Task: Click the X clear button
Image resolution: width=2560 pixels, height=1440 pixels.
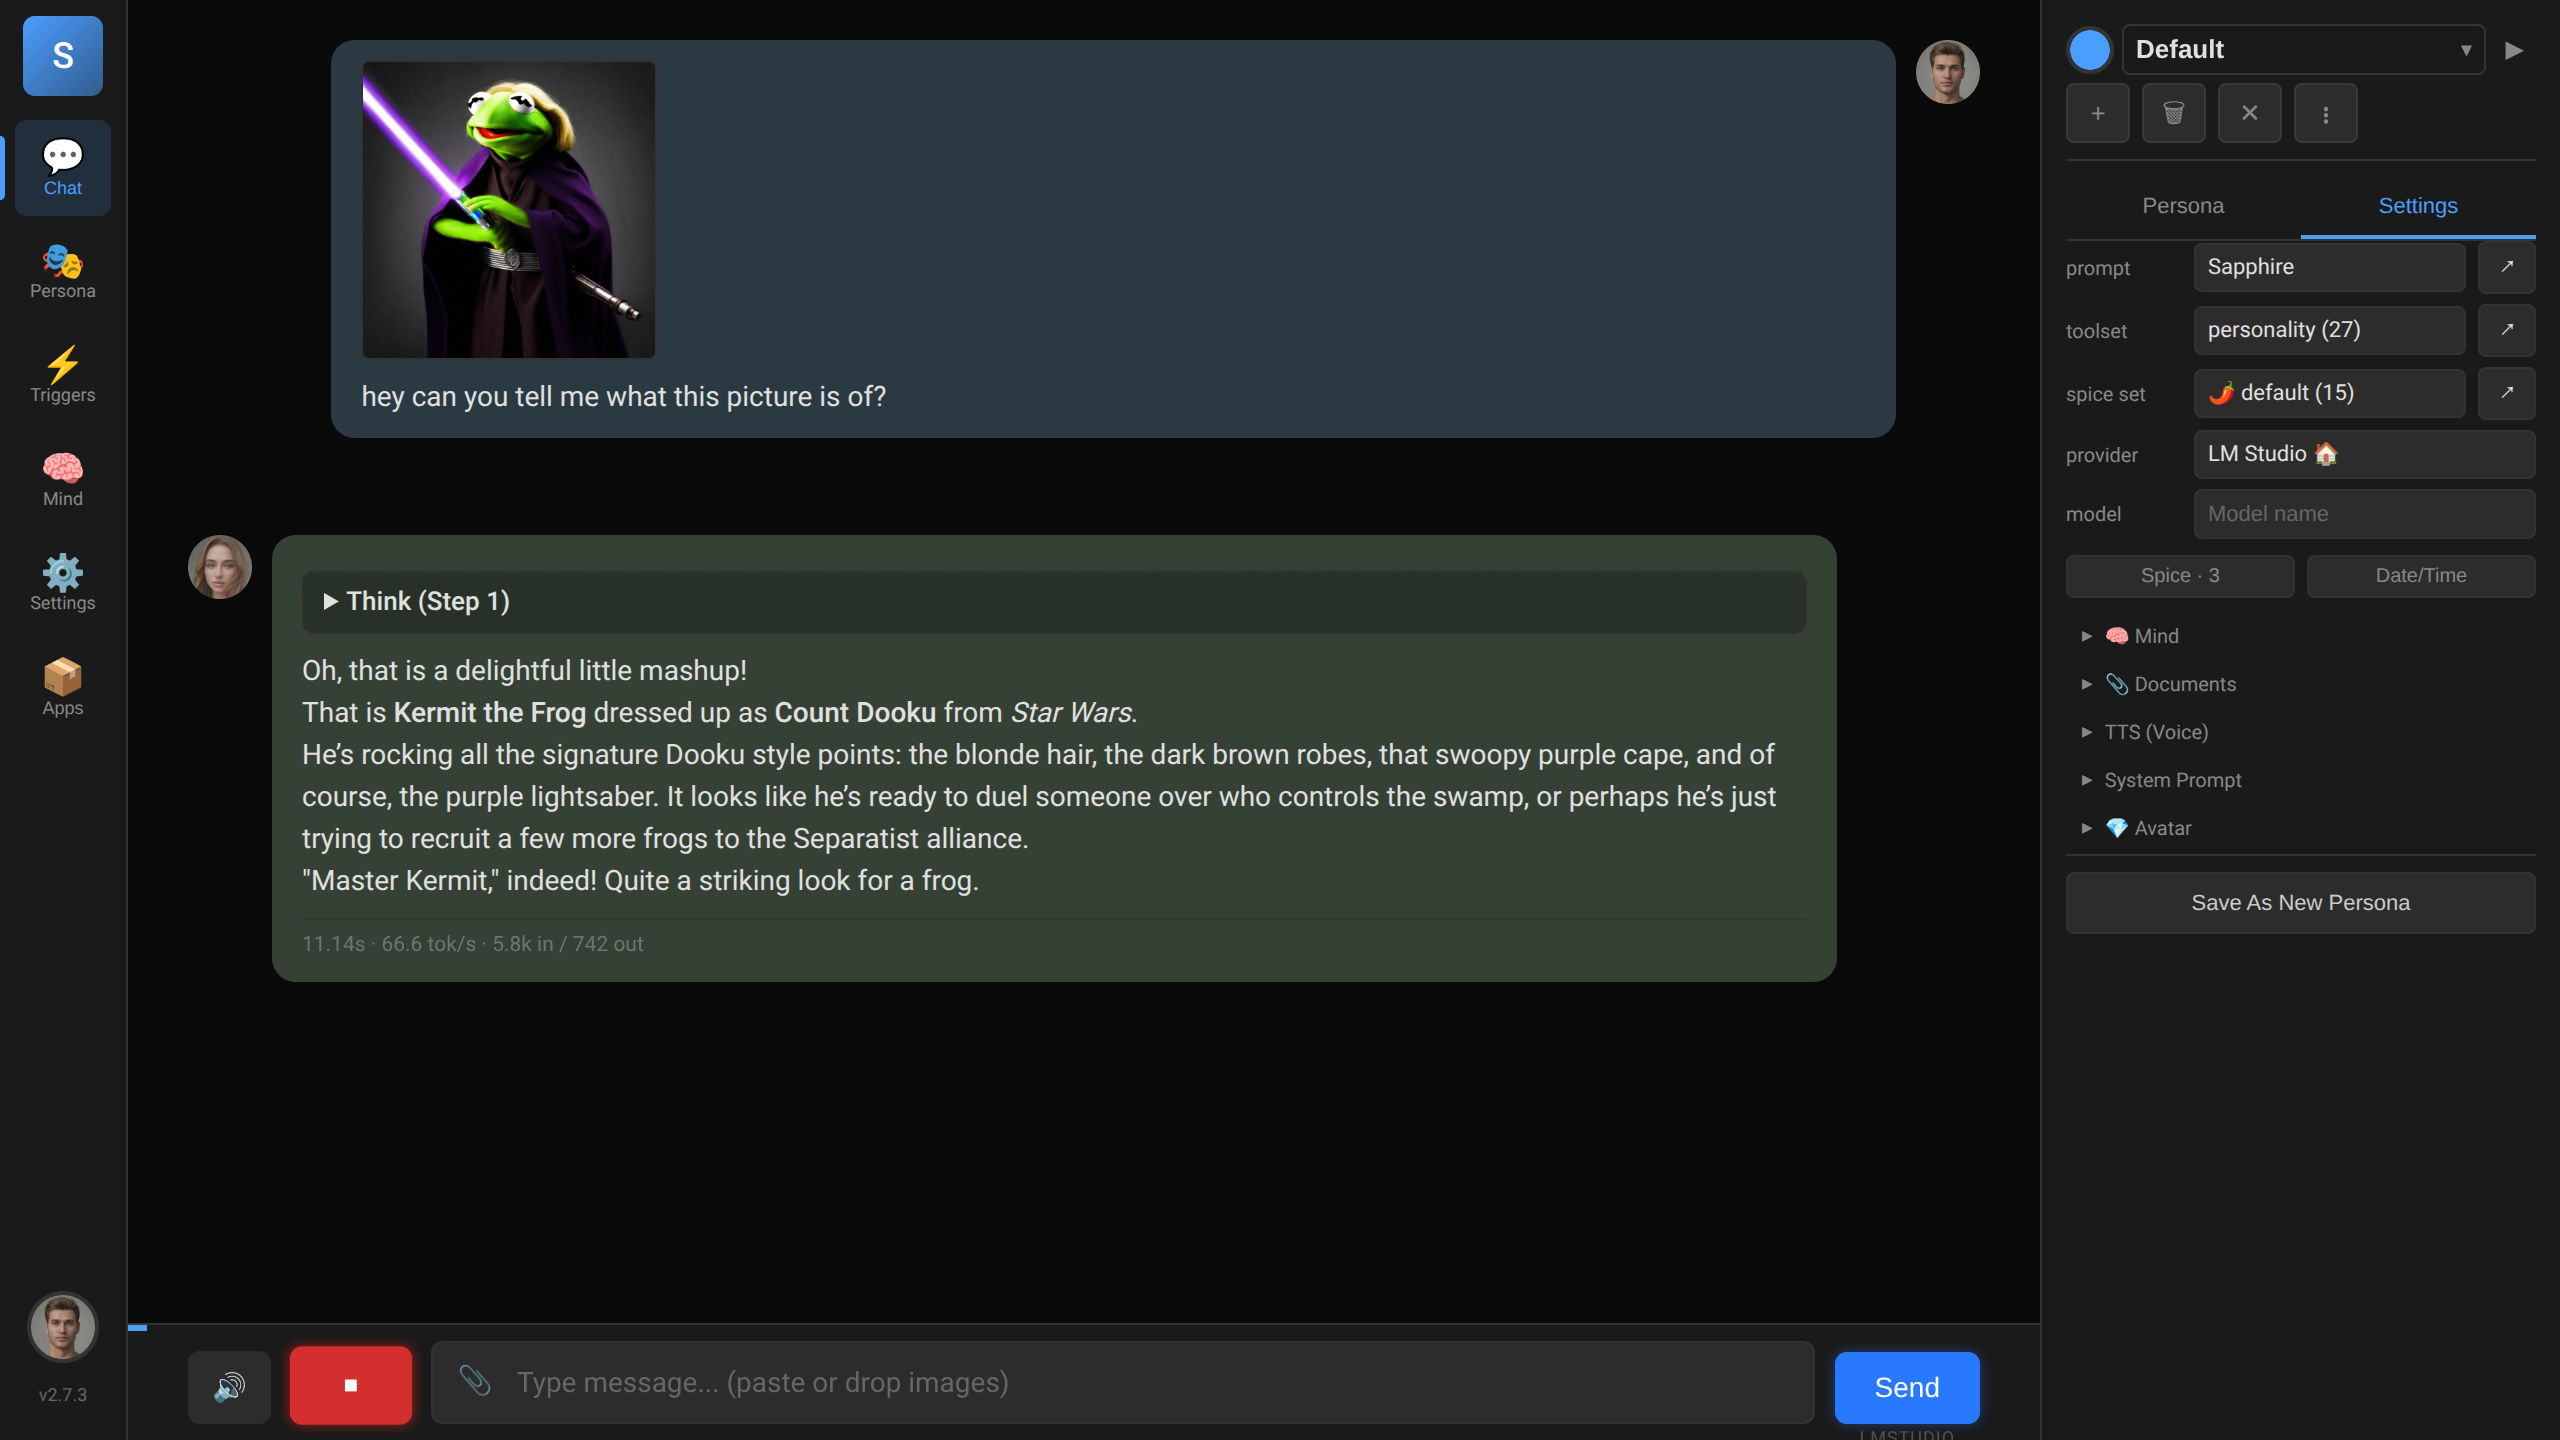Action: tap(2250, 113)
